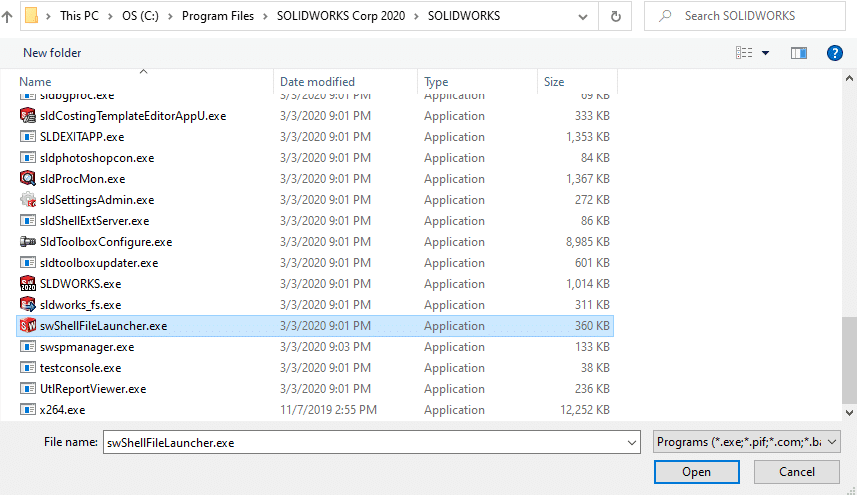
Task: Select the x264.exe file name
Action: [62, 410]
